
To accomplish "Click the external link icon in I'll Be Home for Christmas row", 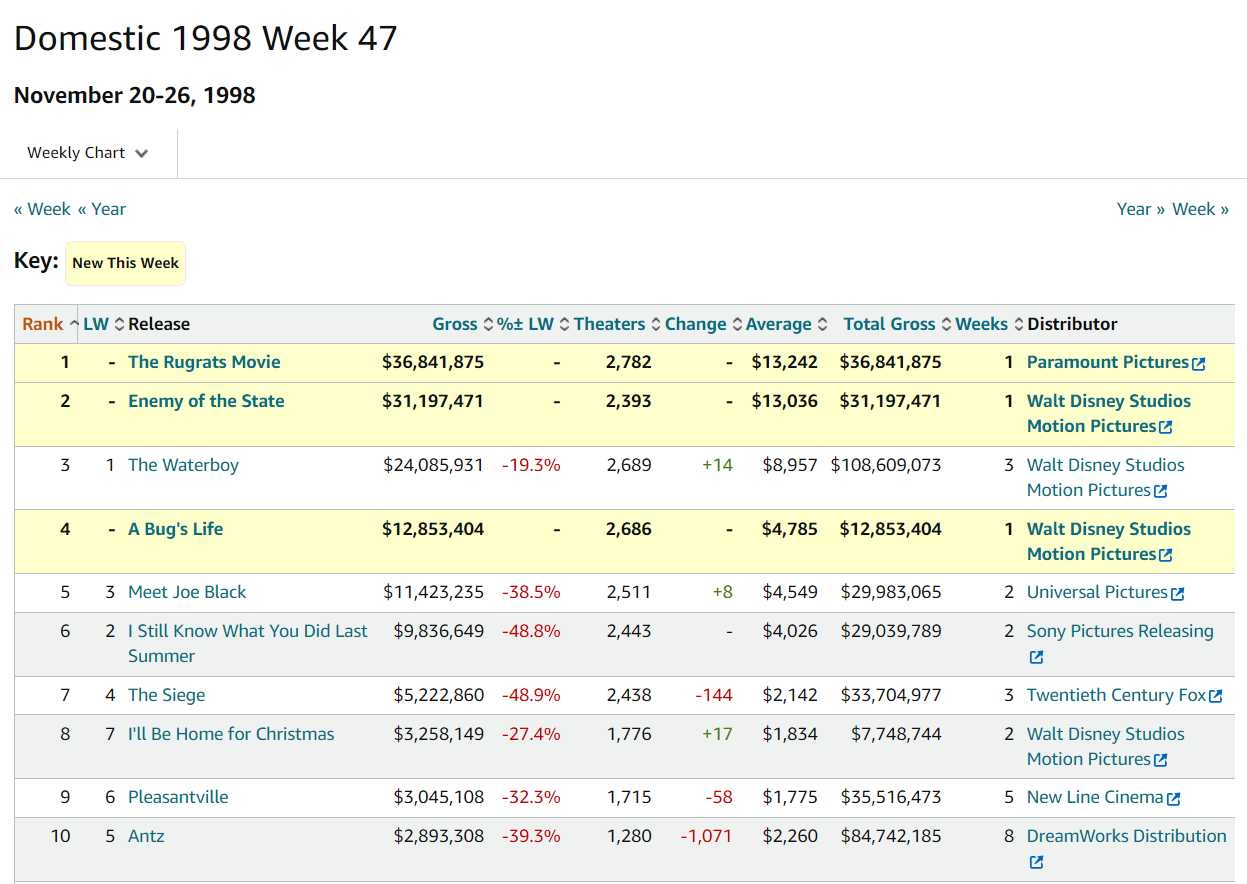I will point(1160,761).
